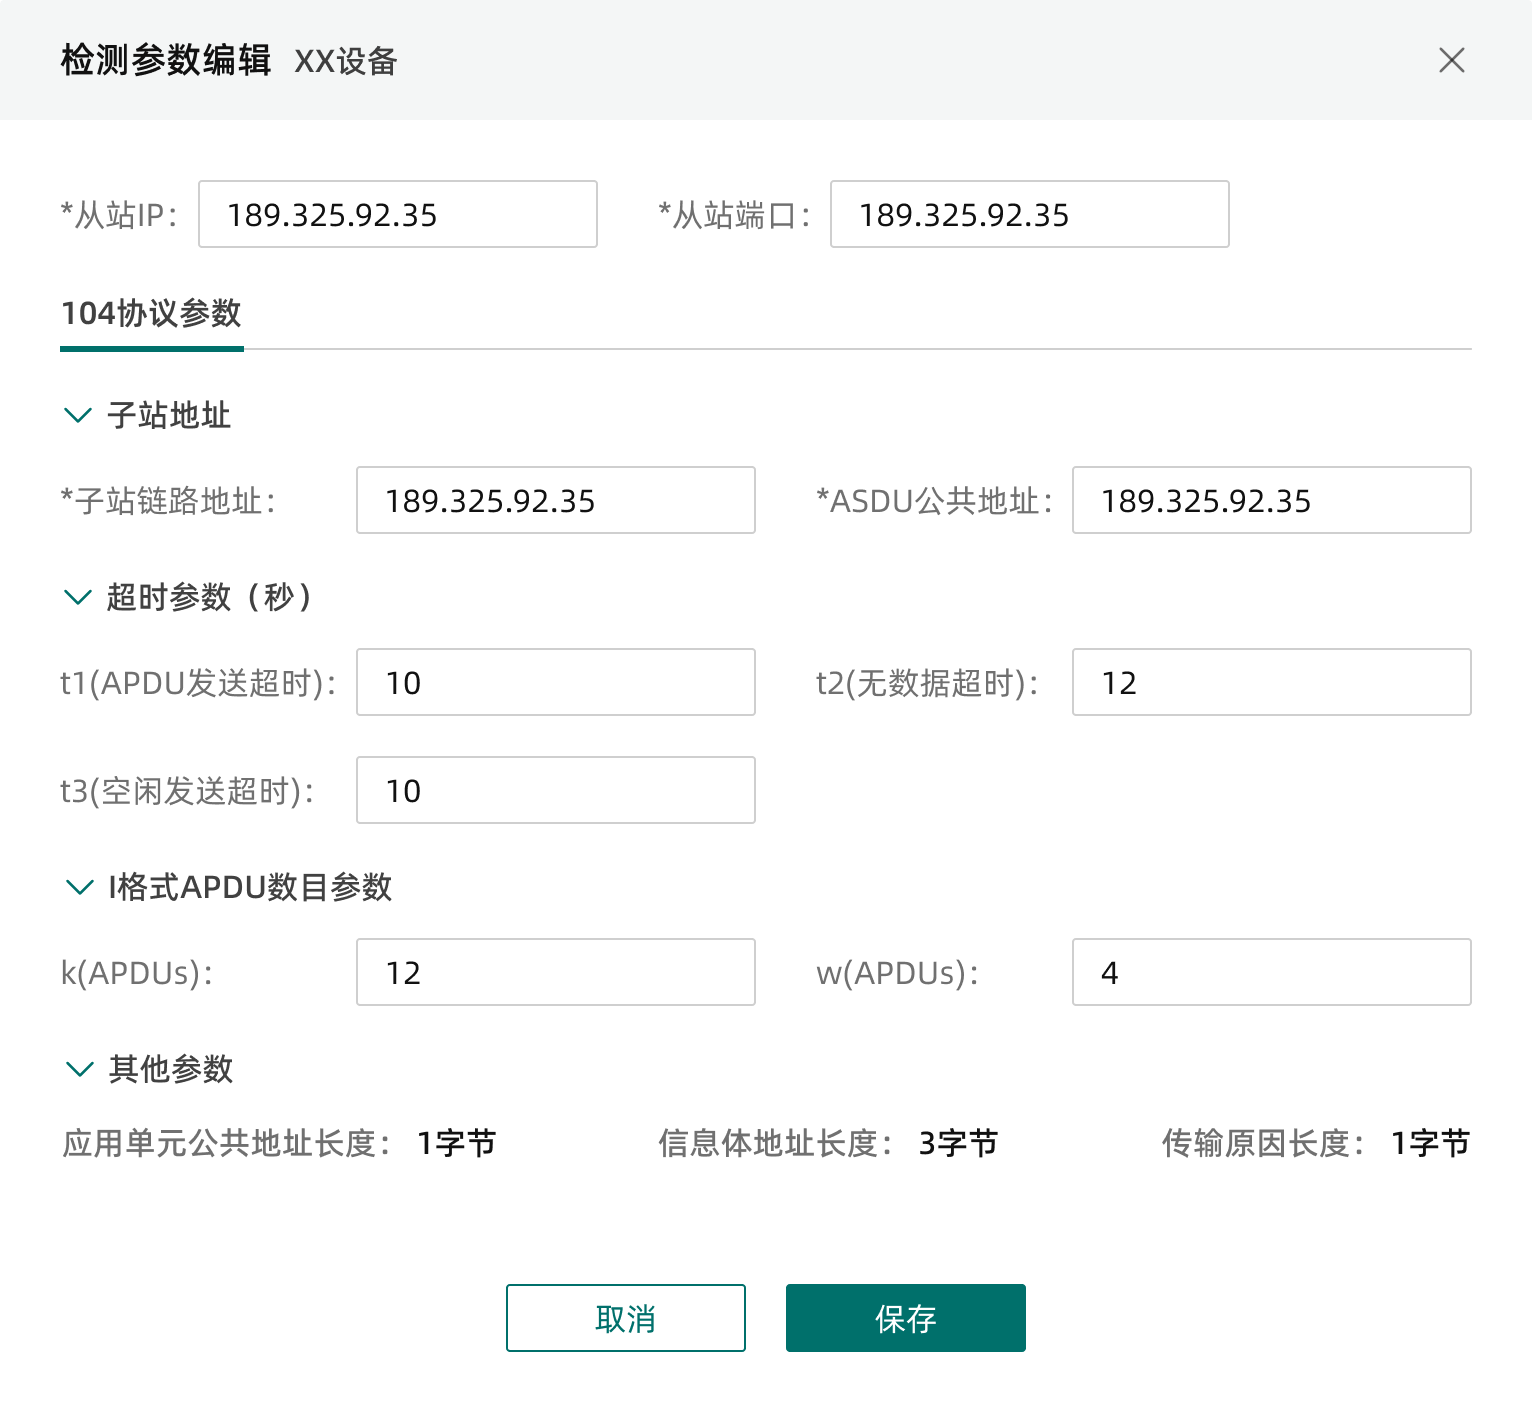Click the *从站端口: label
The image size is (1532, 1412).
click(735, 215)
